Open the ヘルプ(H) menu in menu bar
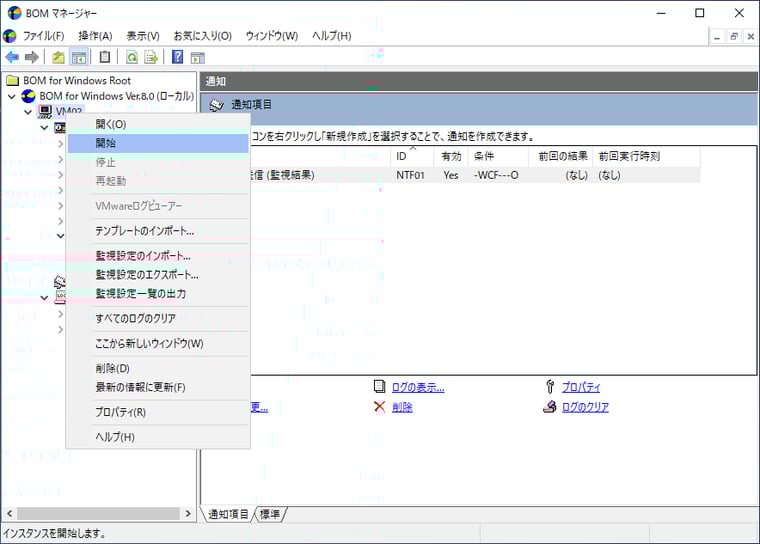Screen dimensions: 760x544 tap(332, 36)
